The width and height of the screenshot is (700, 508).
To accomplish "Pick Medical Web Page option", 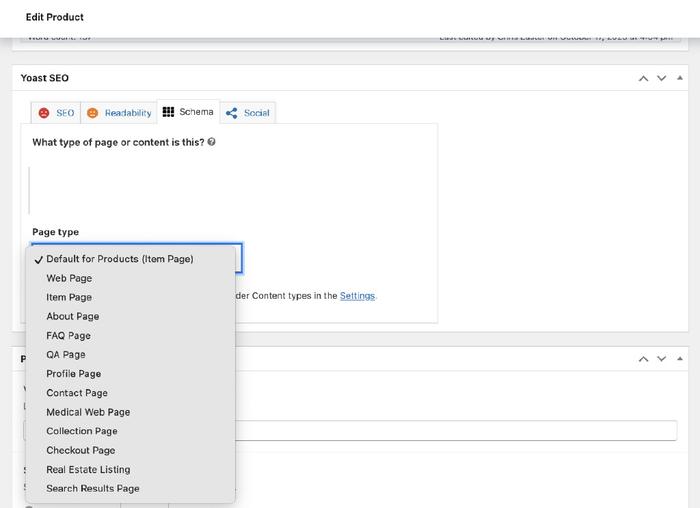I will [130, 412].
